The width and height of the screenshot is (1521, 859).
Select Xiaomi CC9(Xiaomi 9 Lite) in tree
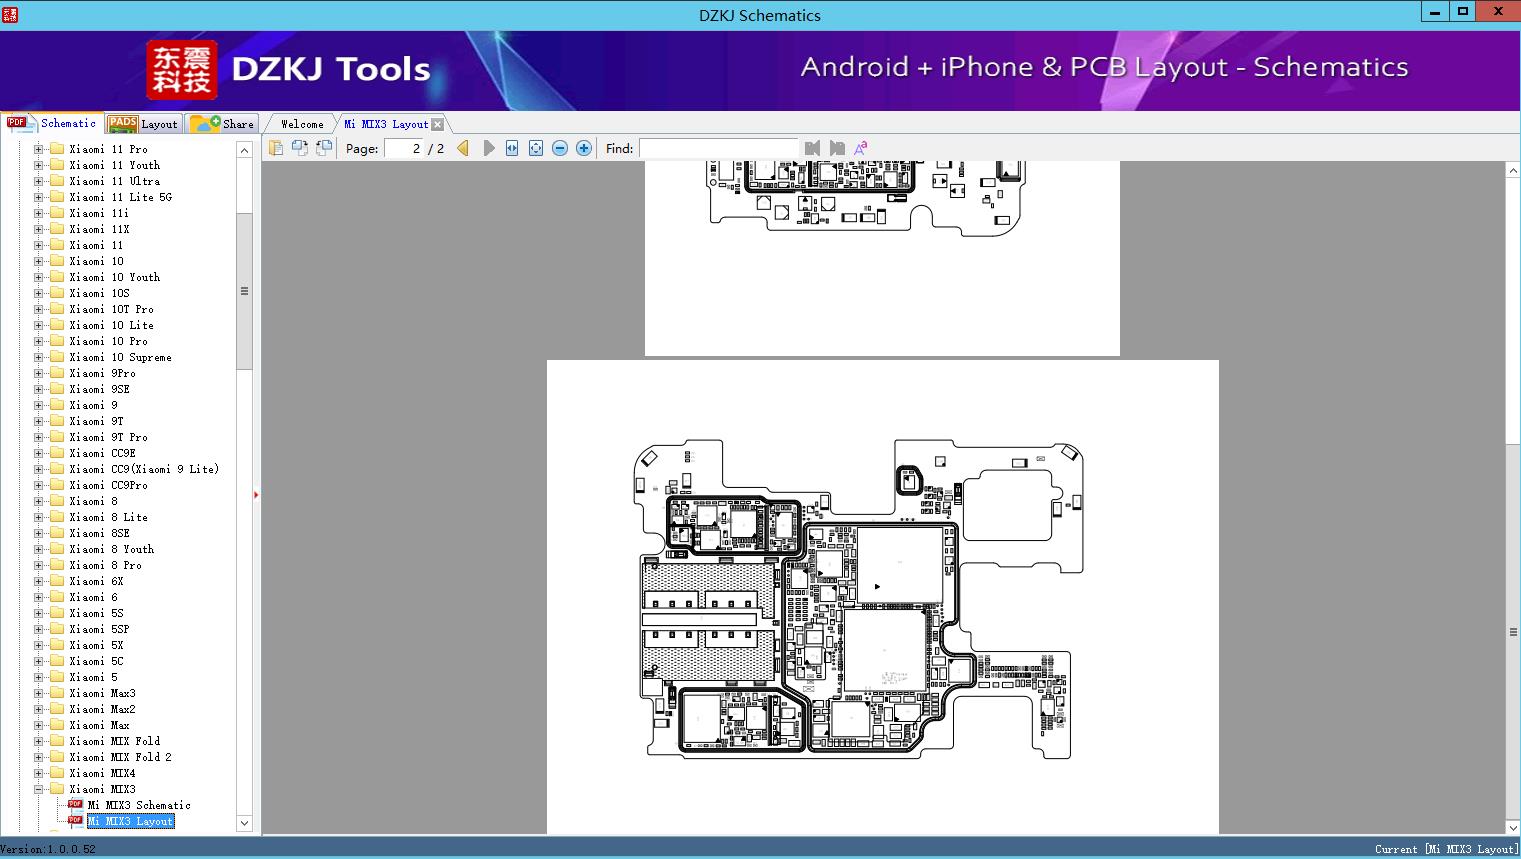[x=144, y=469]
